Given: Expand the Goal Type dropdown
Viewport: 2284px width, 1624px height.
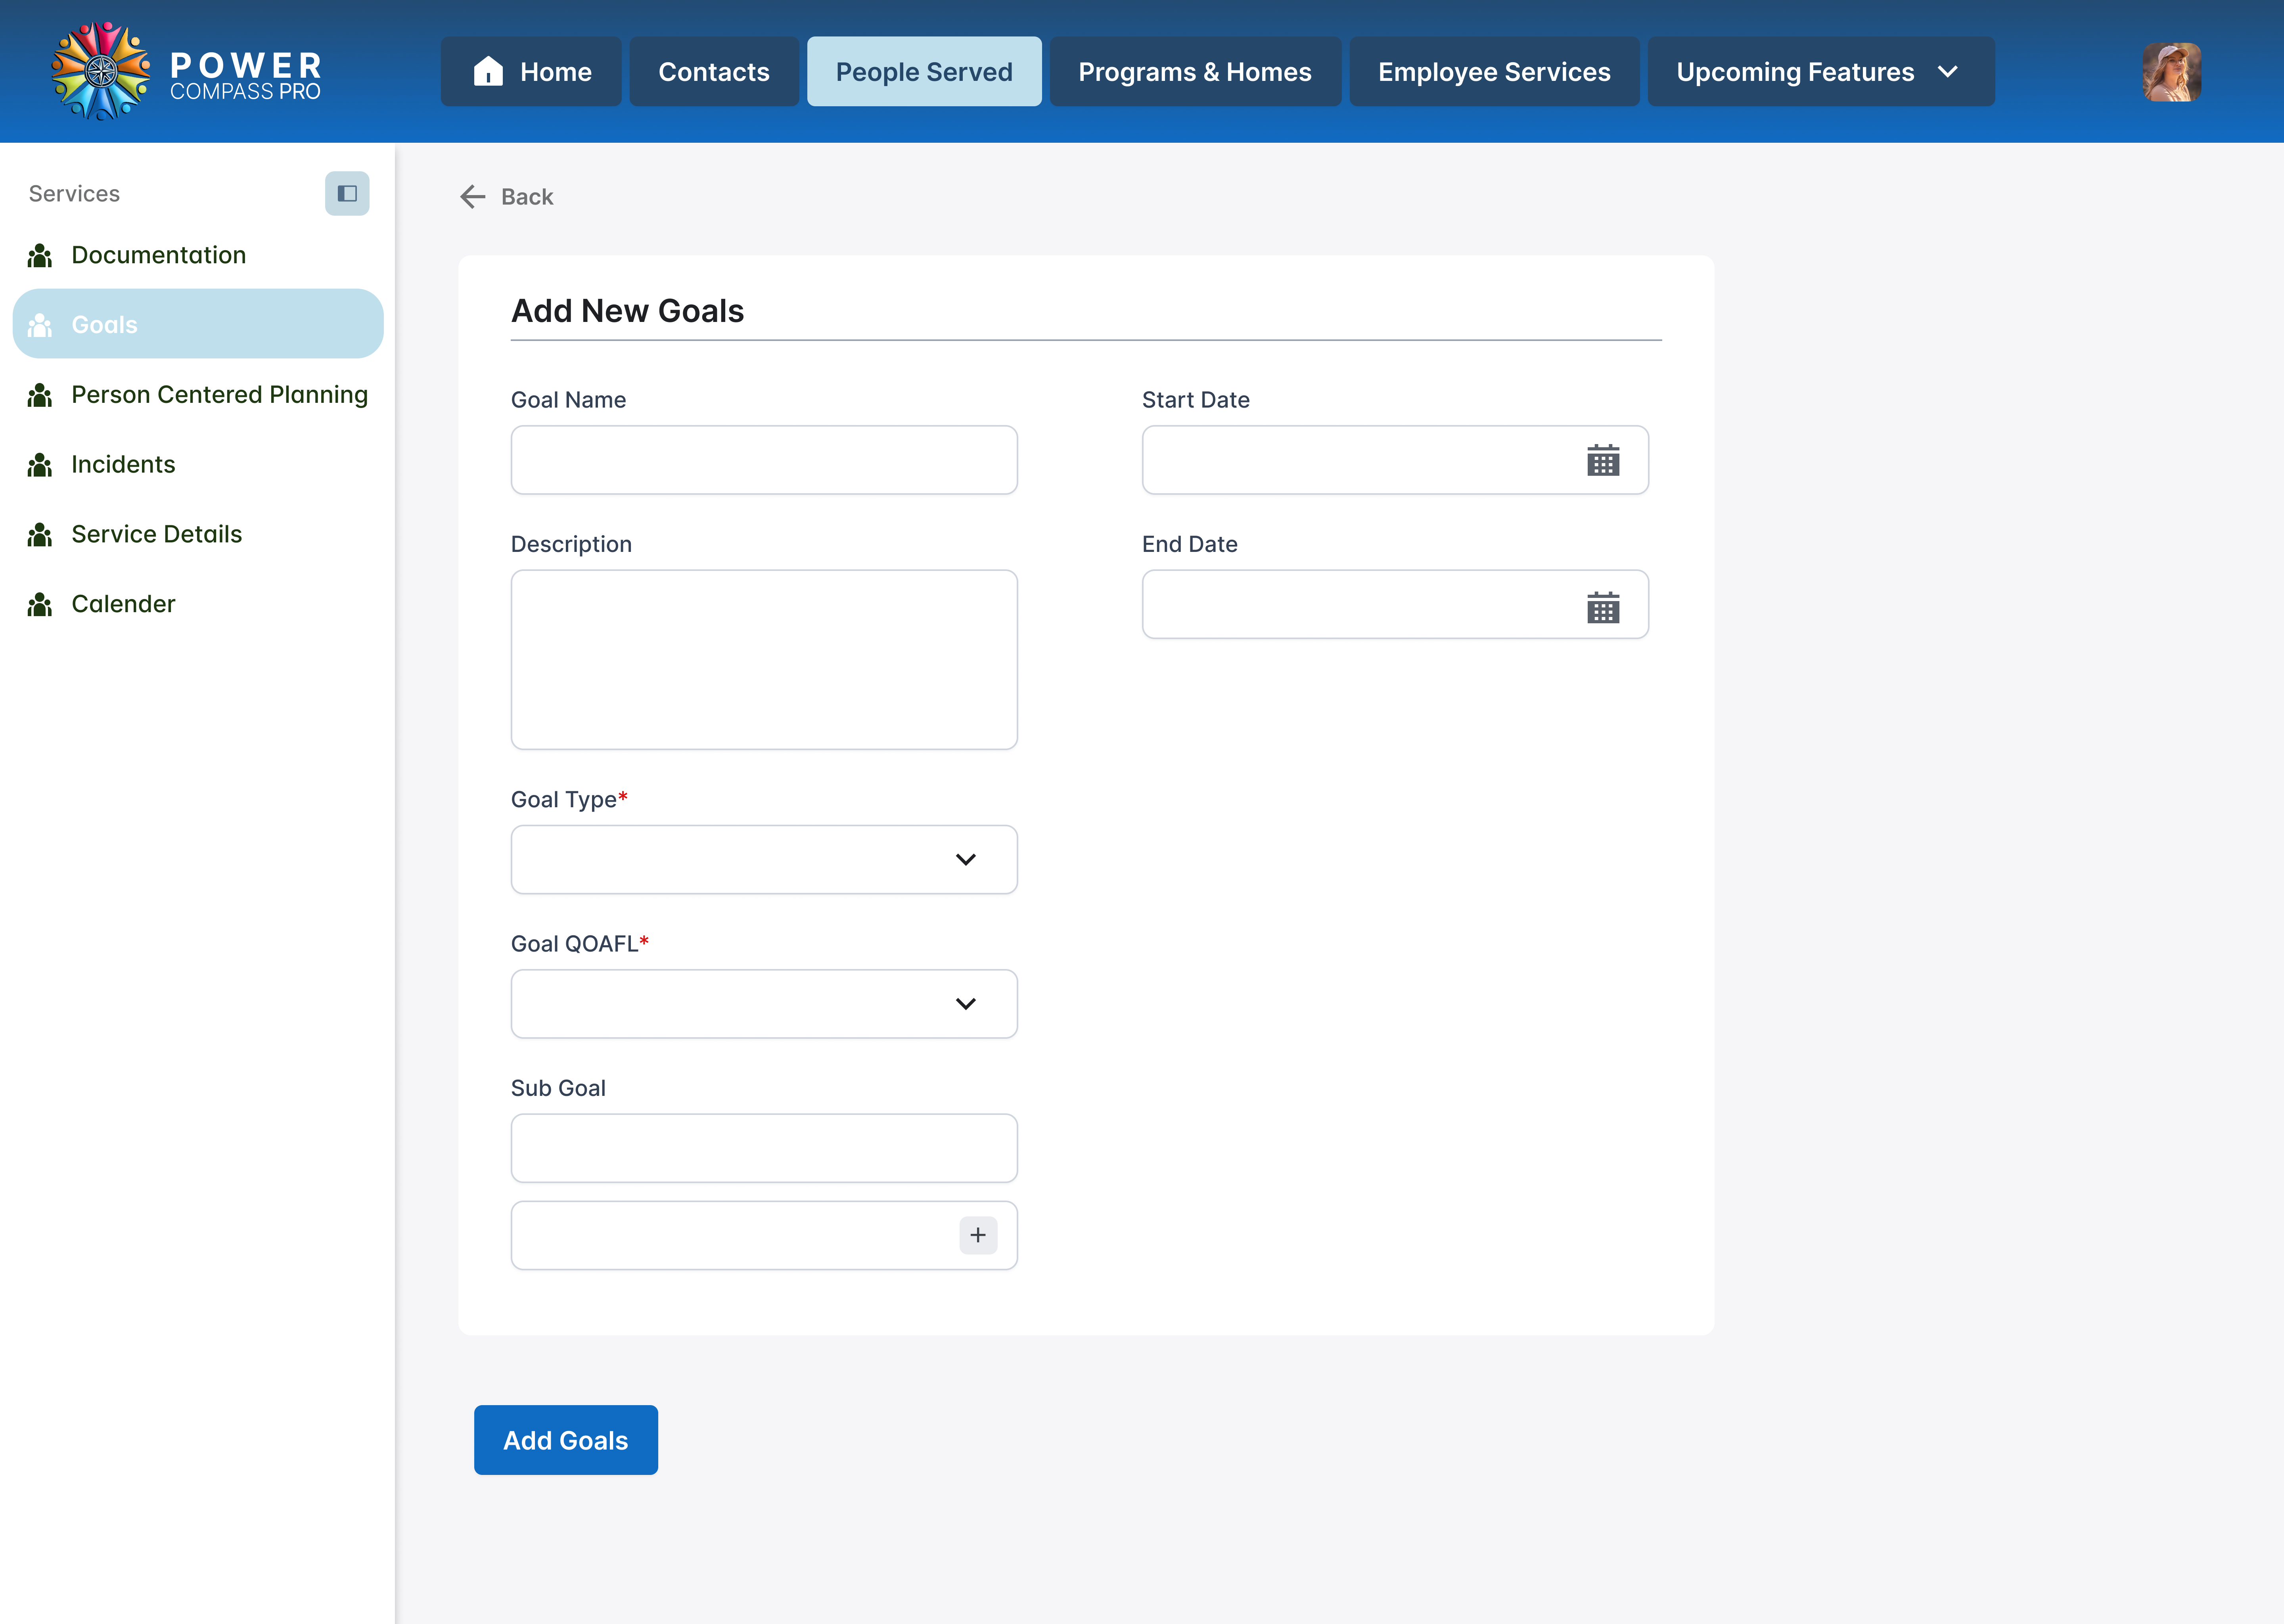Looking at the screenshot, I should (x=764, y=860).
